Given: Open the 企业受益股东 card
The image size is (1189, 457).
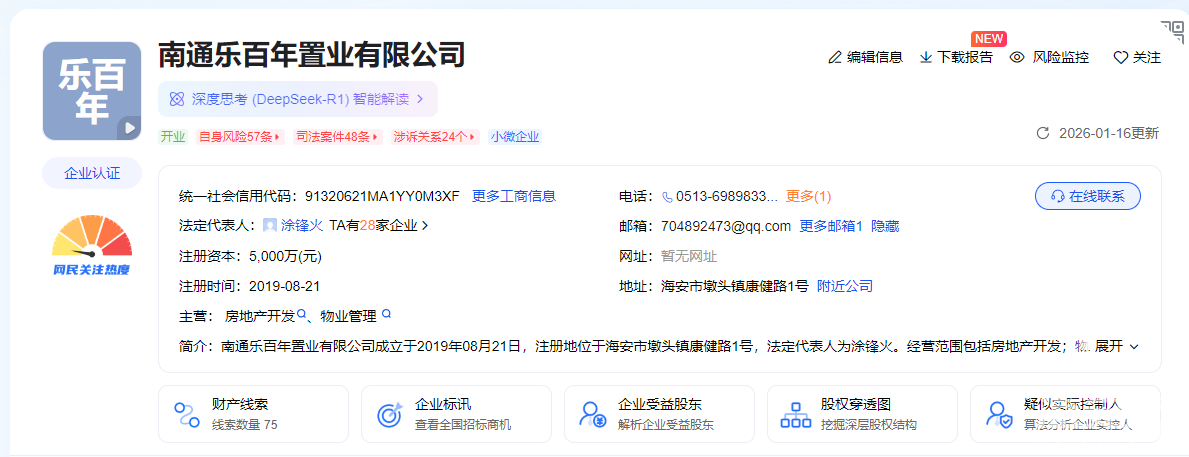Looking at the screenshot, I should (x=660, y=414).
